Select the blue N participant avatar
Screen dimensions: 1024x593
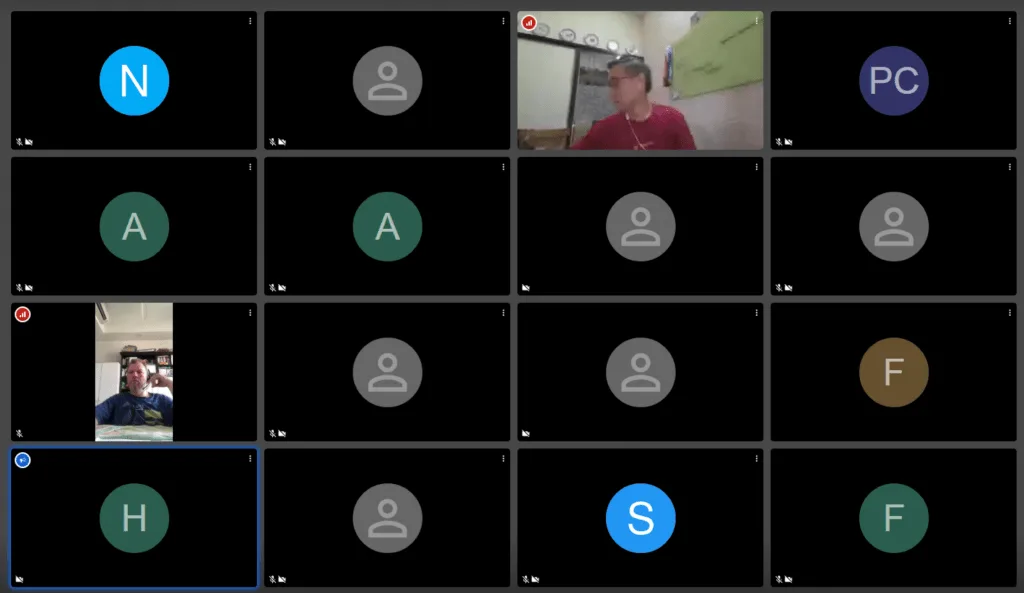tap(134, 81)
